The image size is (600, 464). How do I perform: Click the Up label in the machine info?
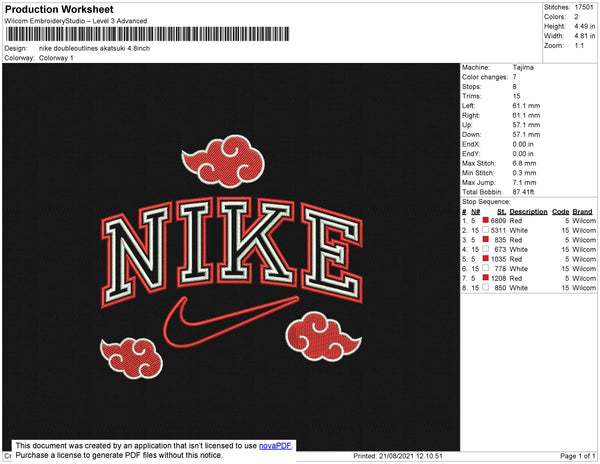[x=467, y=125]
